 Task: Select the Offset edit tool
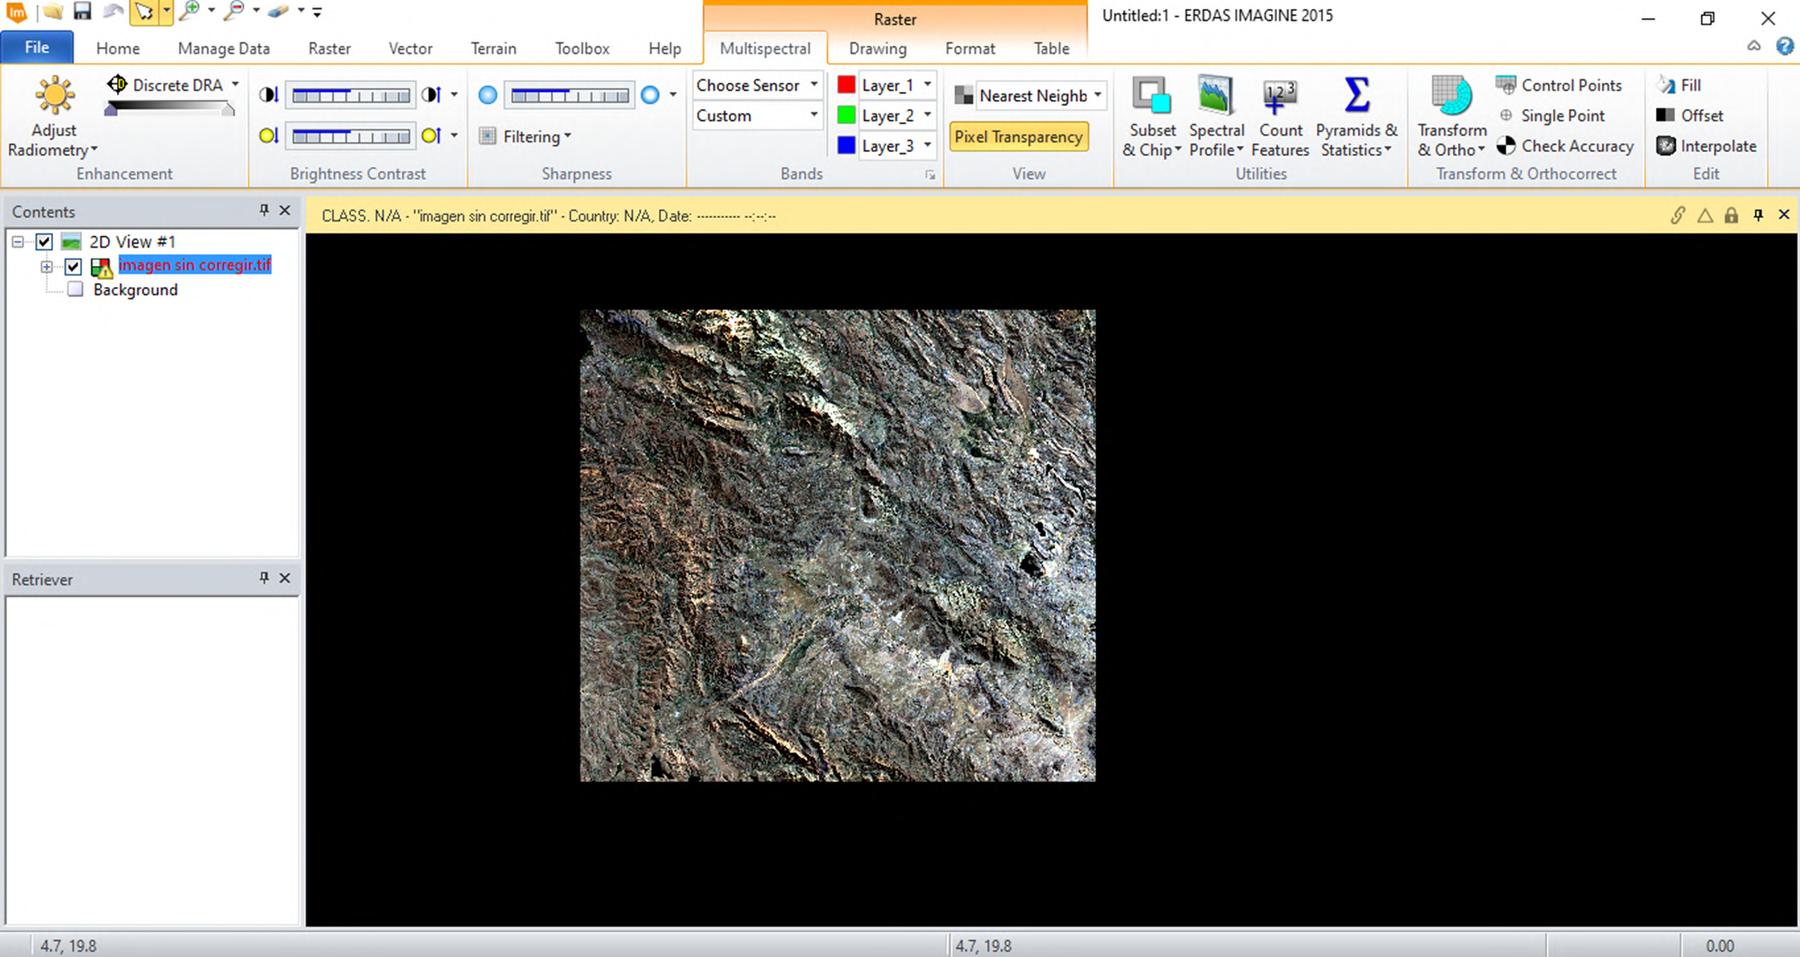pos(1690,116)
